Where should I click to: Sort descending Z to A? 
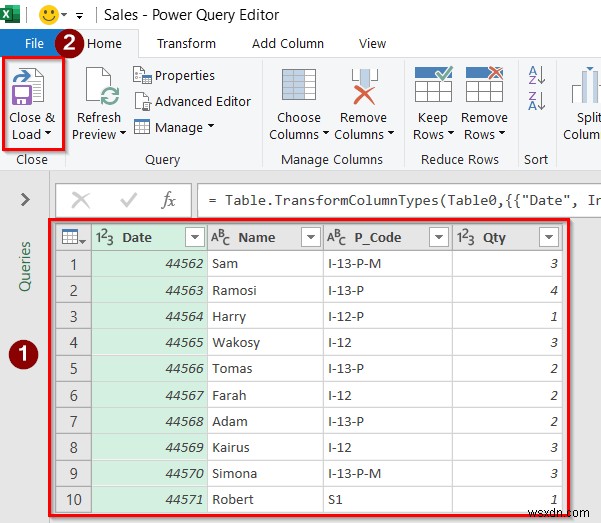click(x=537, y=101)
